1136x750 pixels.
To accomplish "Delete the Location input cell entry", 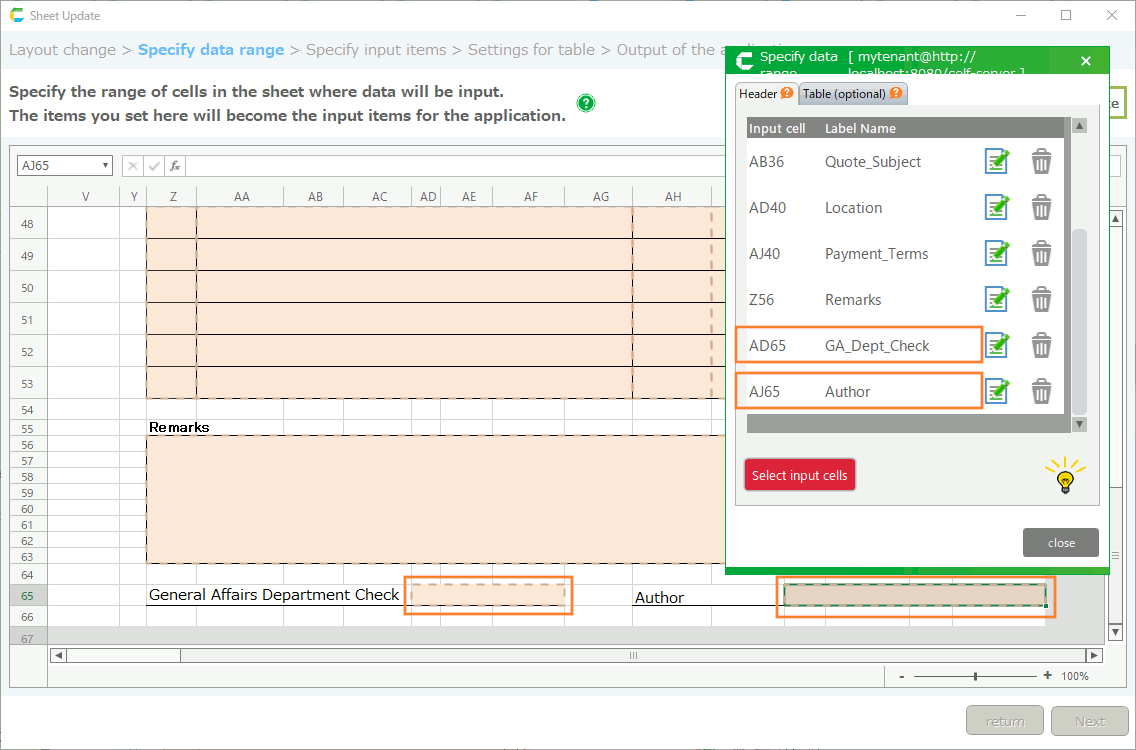I will 1041,207.
